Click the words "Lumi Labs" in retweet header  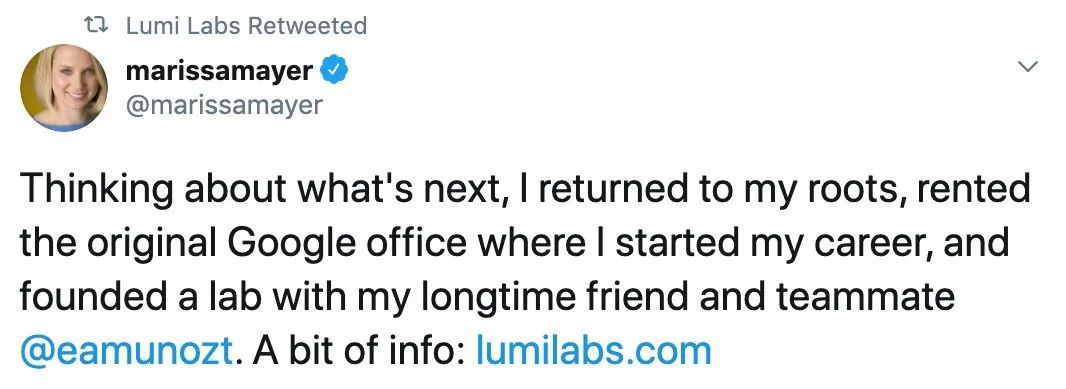coord(183,26)
